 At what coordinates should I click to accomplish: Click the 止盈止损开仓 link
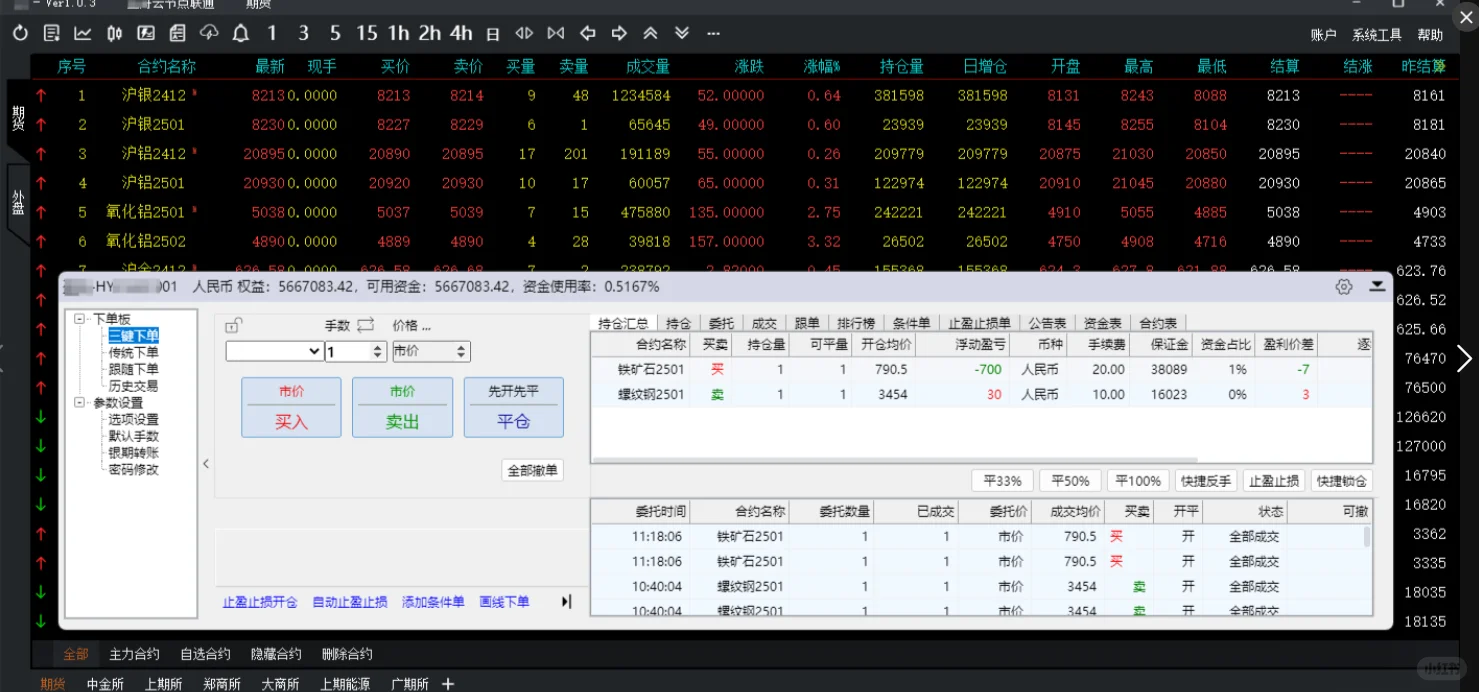tap(260, 602)
